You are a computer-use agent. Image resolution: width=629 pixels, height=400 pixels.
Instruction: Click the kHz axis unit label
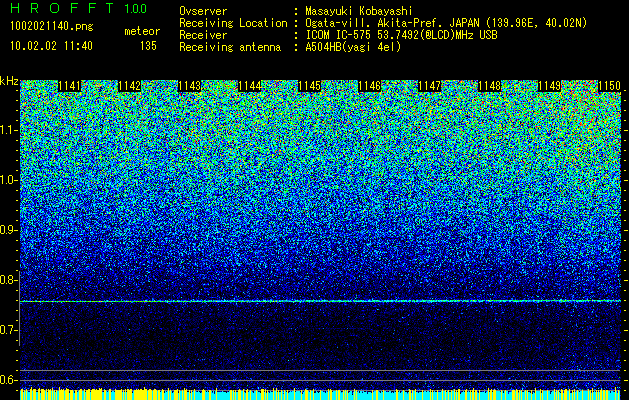point(9,81)
